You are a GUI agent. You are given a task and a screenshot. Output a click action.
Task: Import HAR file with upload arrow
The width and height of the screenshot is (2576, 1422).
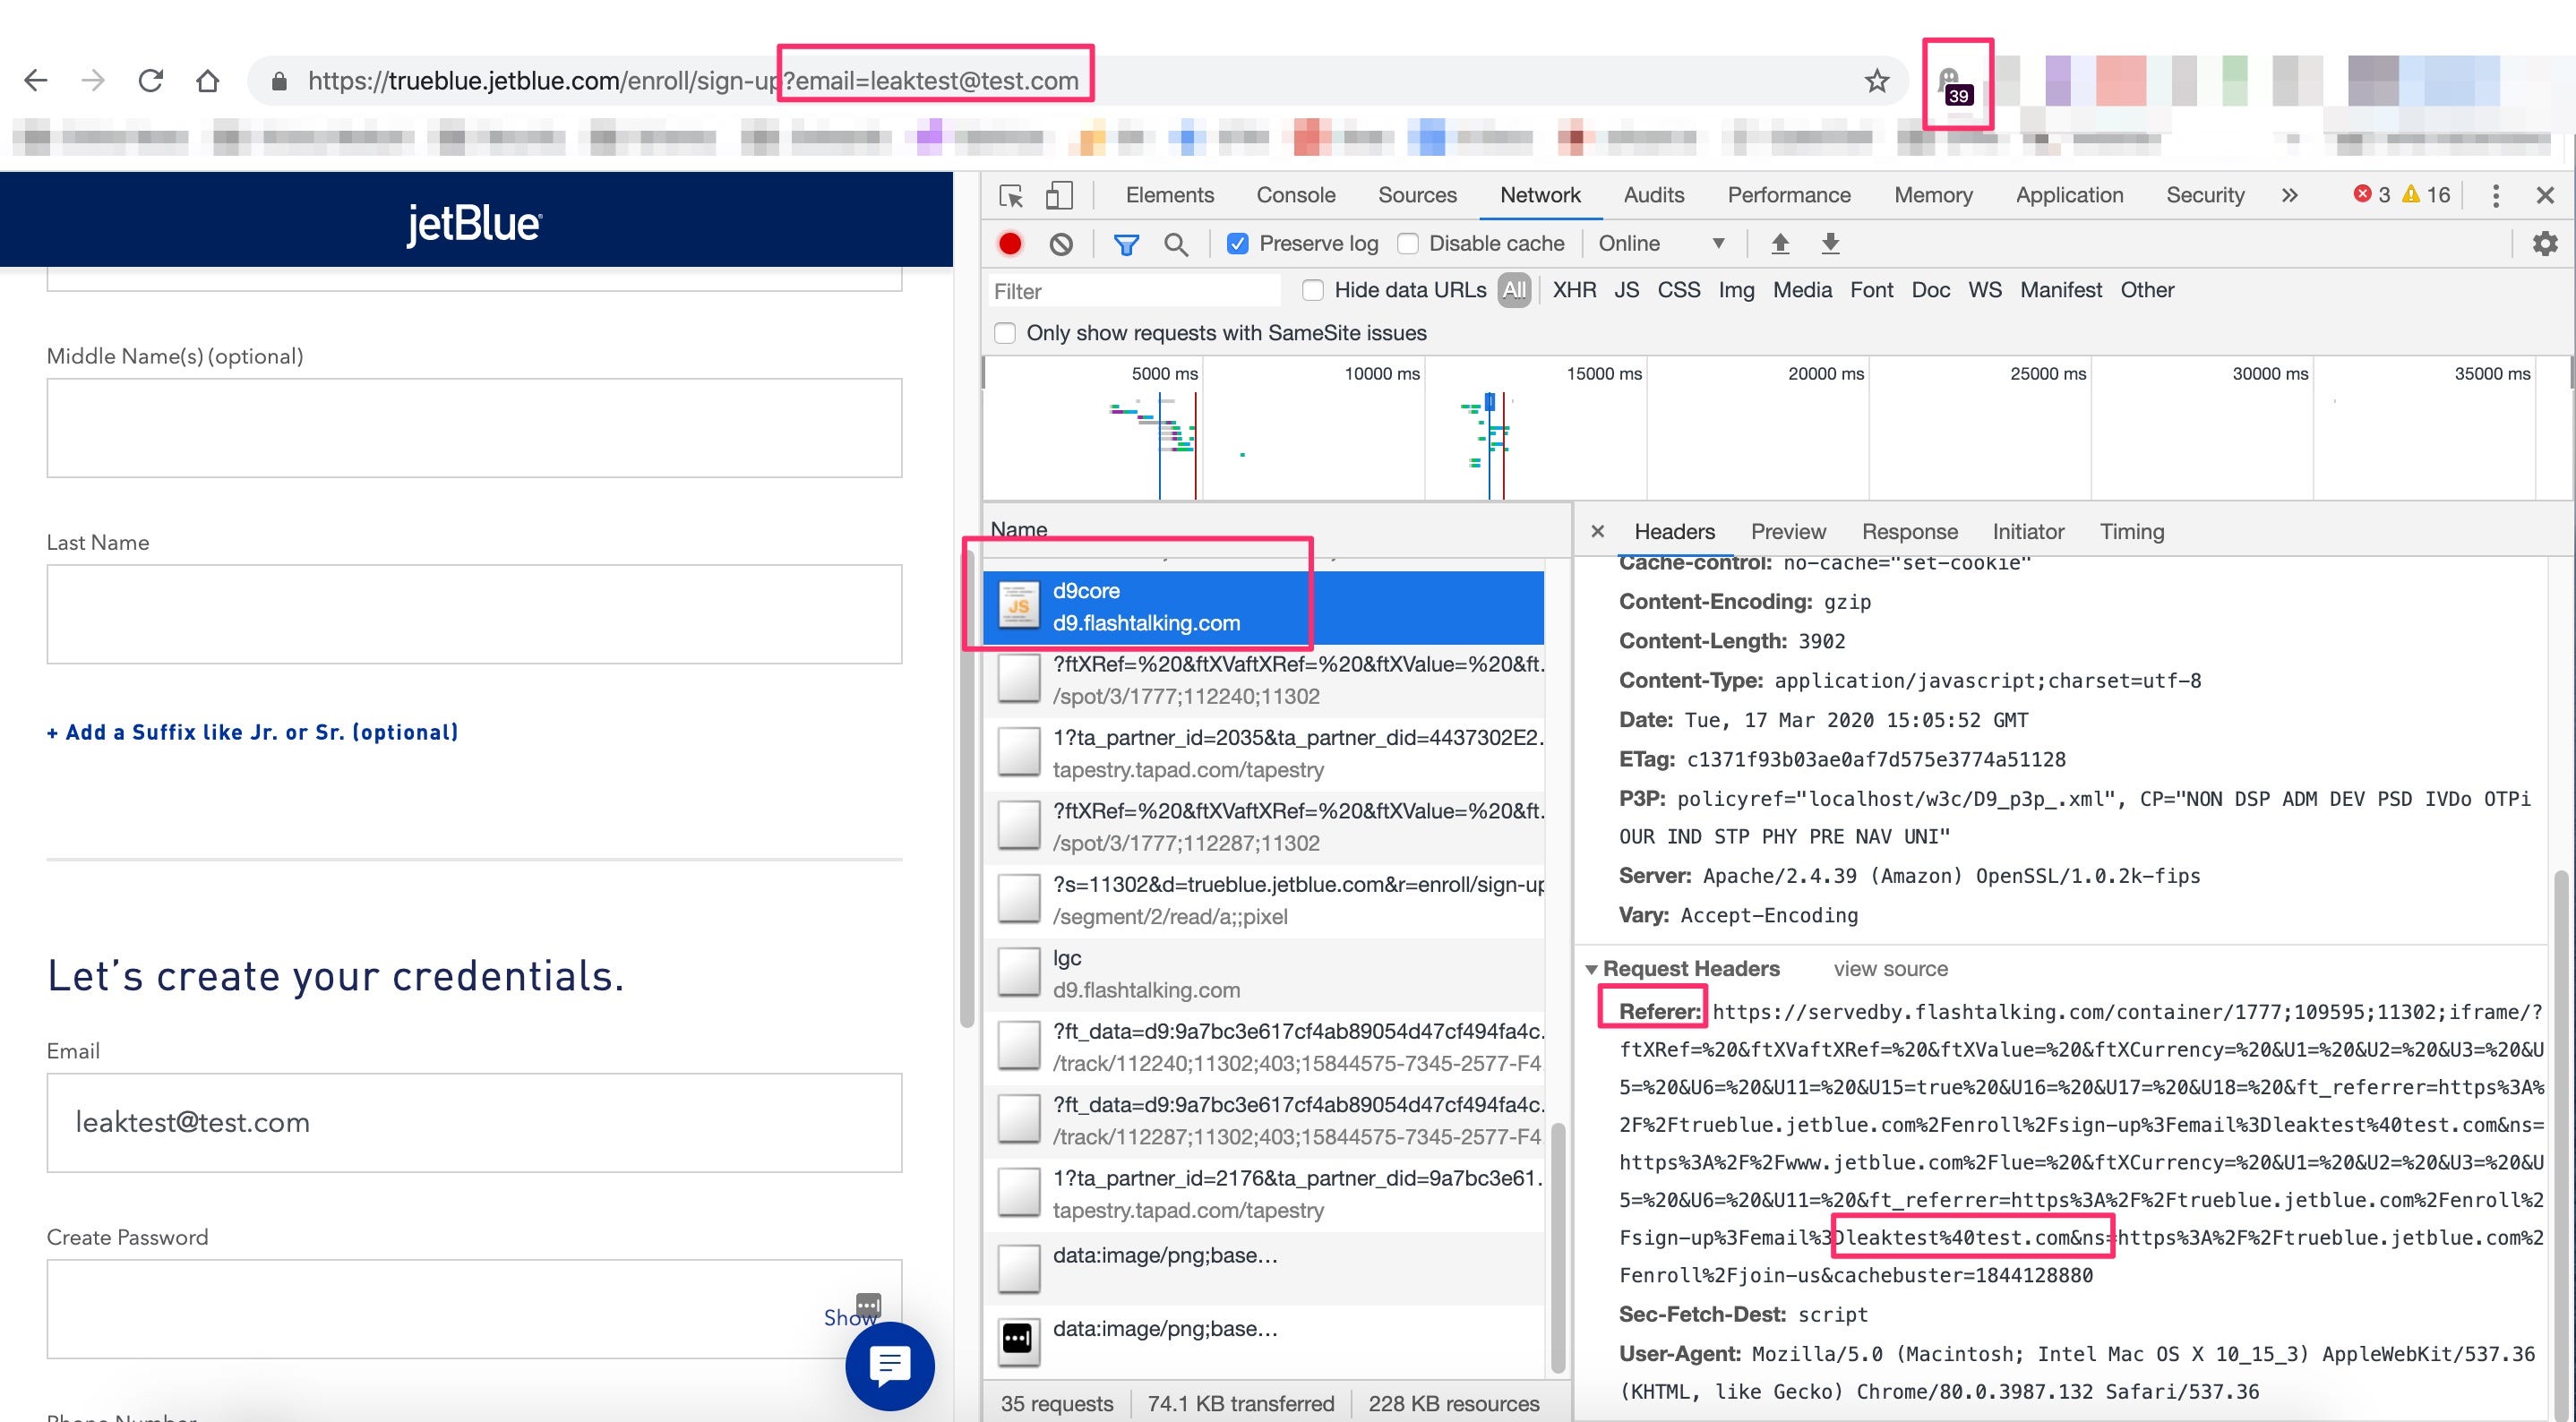click(x=1780, y=243)
